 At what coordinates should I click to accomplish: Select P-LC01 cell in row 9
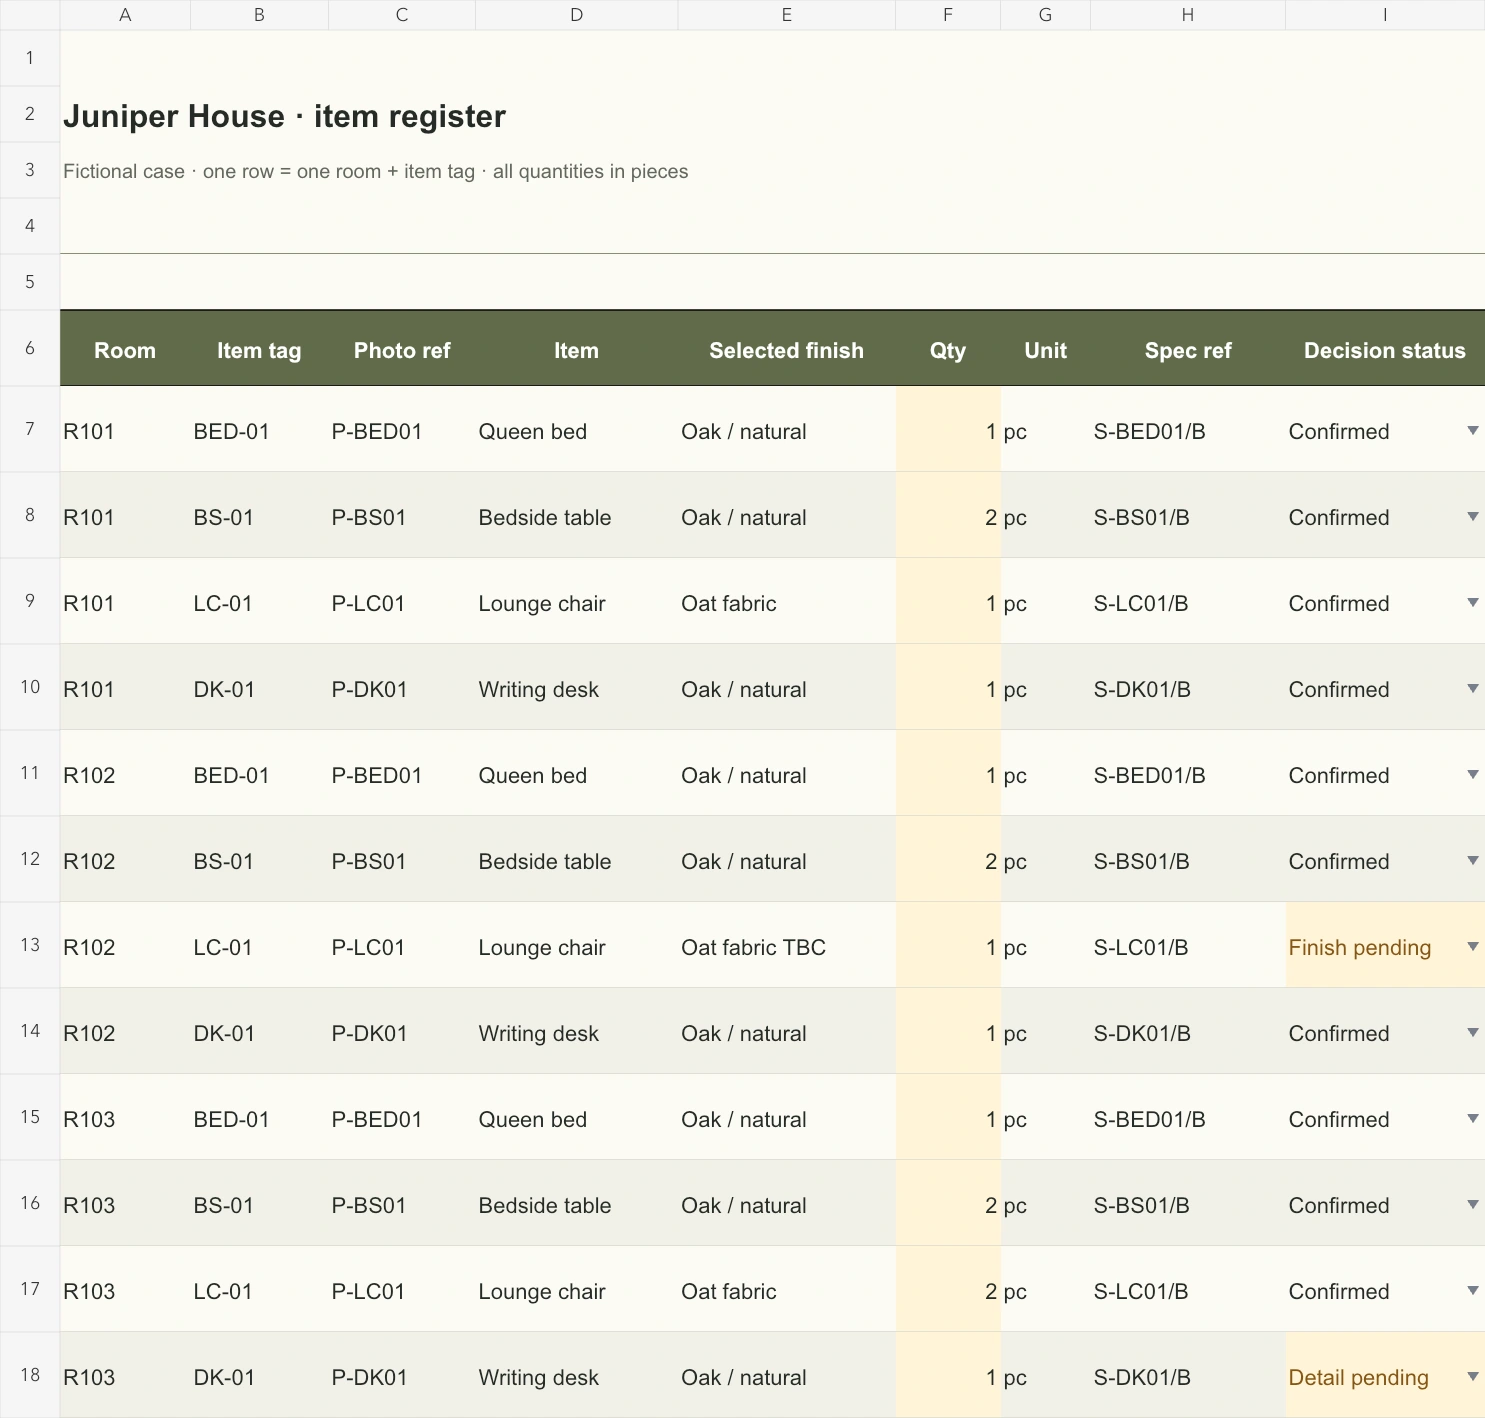[x=402, y=601]
